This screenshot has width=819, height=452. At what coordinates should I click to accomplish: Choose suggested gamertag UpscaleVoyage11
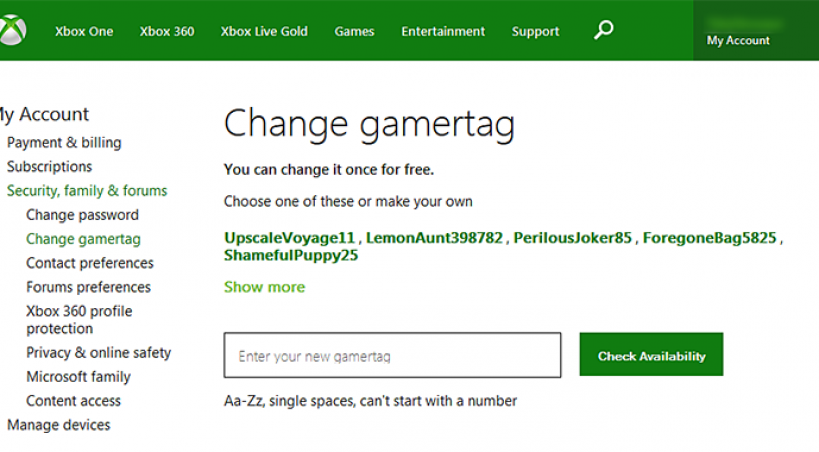point(290,238)
